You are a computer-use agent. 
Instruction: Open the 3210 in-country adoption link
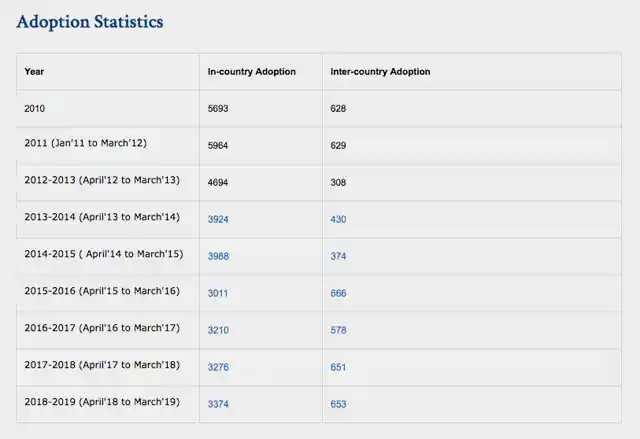[x=218, y=330]
